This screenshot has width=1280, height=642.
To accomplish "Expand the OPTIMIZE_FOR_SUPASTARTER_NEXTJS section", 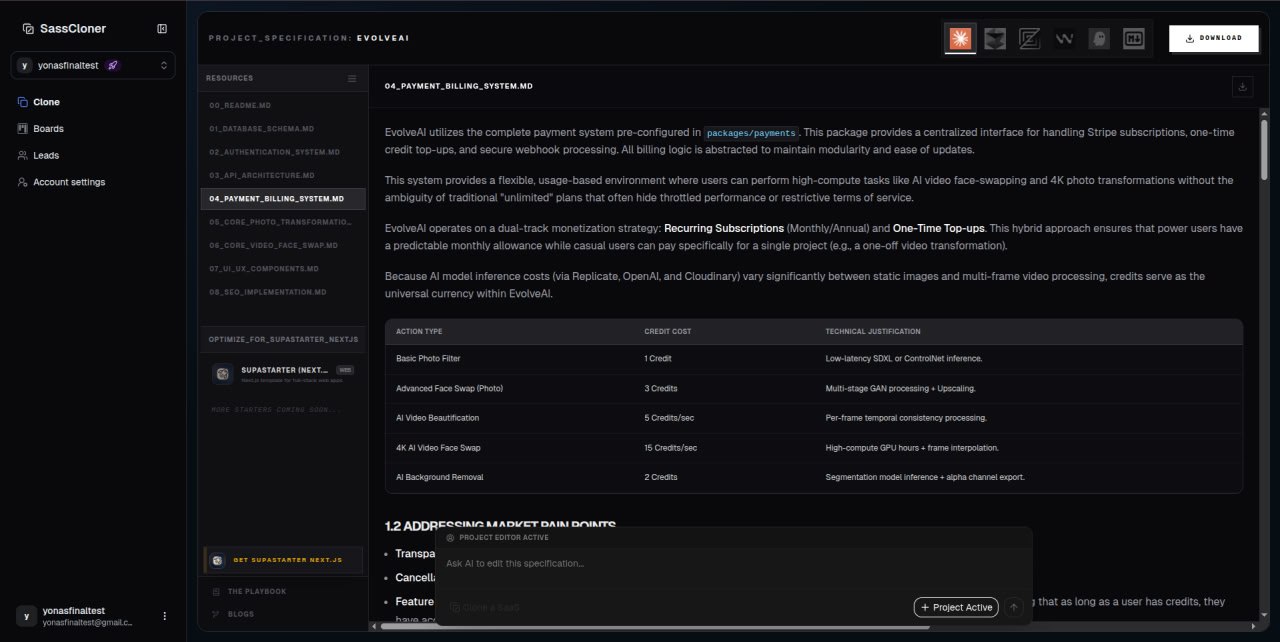I will coord(282,339).
